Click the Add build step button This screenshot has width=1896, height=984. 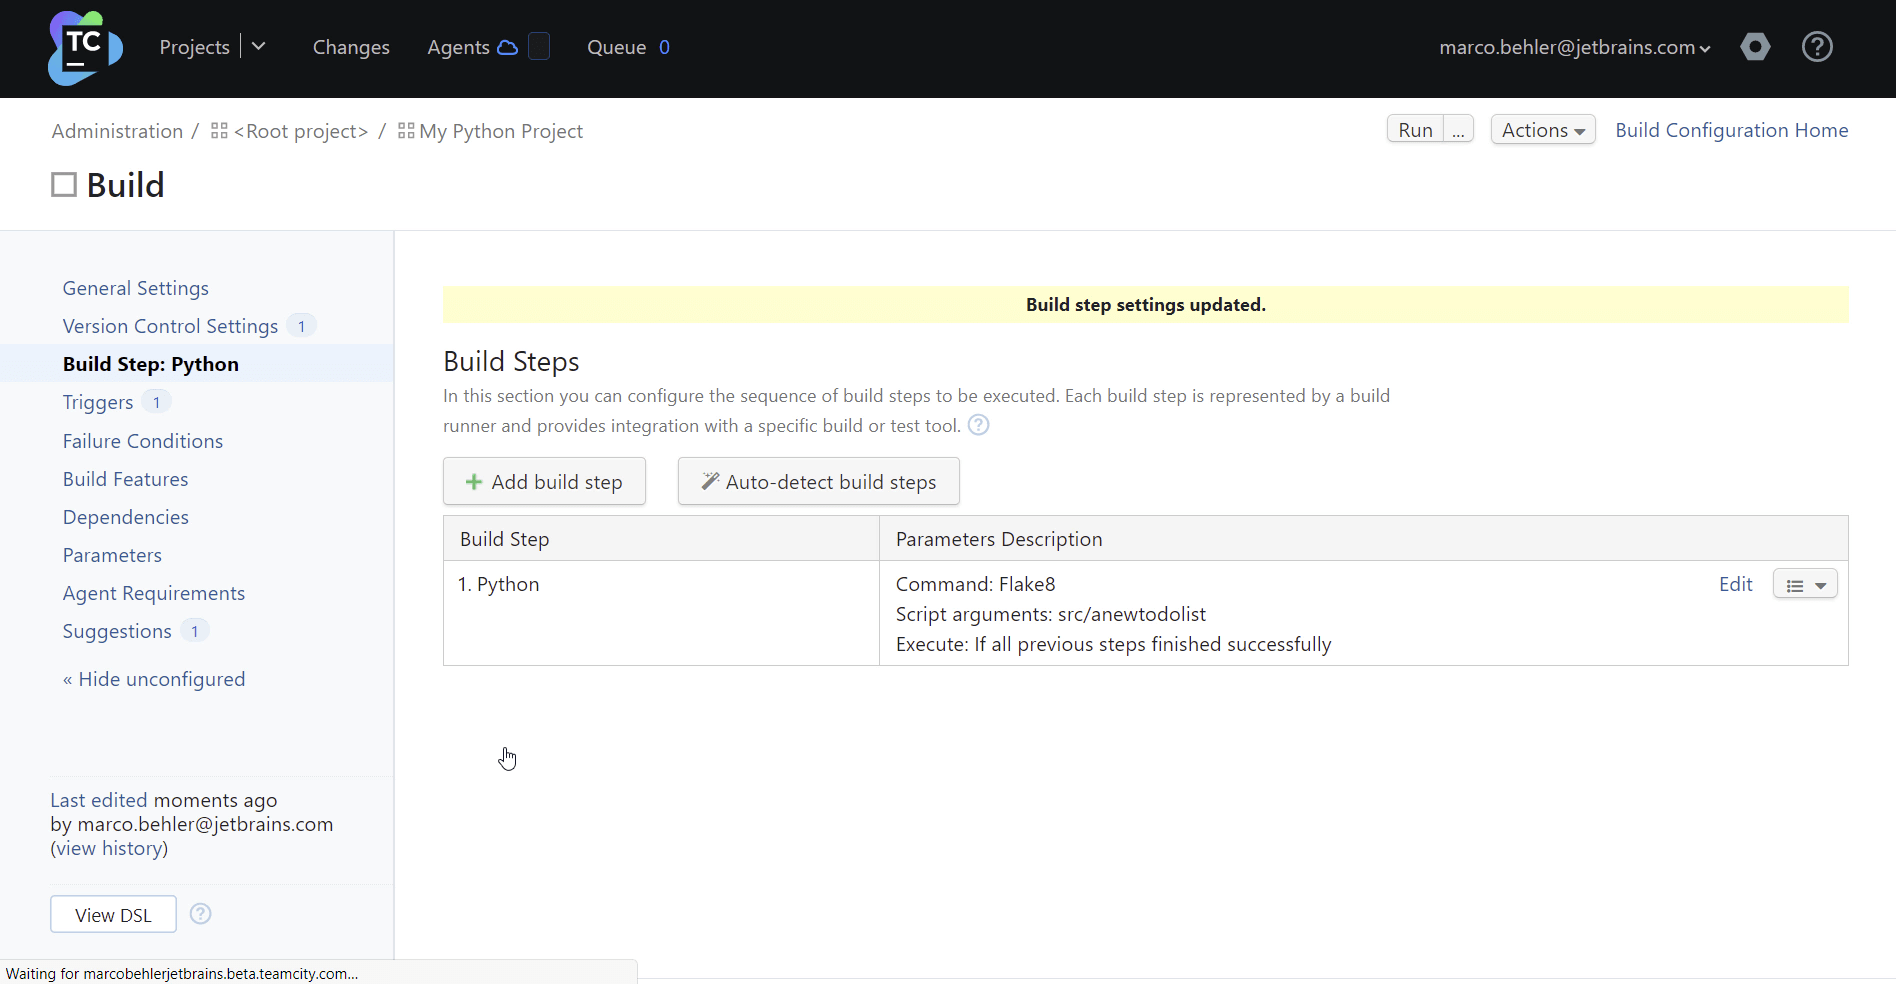tap(544, 482)
